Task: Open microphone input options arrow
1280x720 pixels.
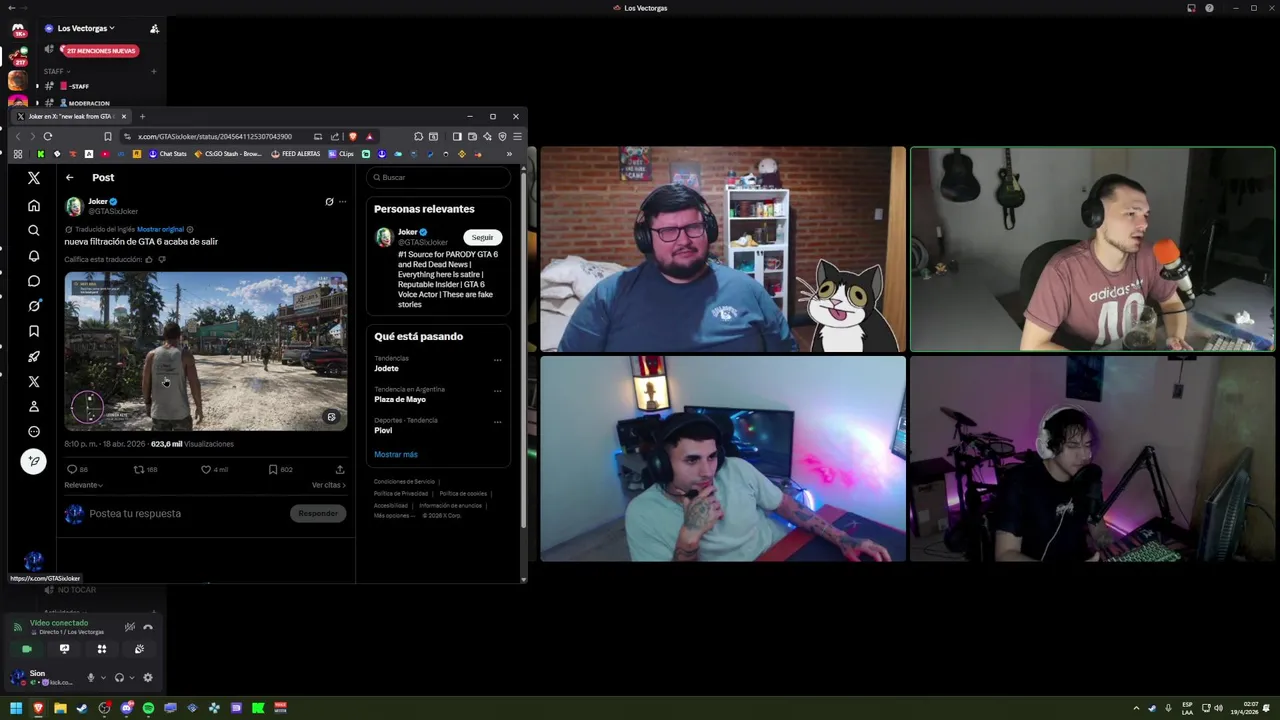Action: click(x=102, y=677)
